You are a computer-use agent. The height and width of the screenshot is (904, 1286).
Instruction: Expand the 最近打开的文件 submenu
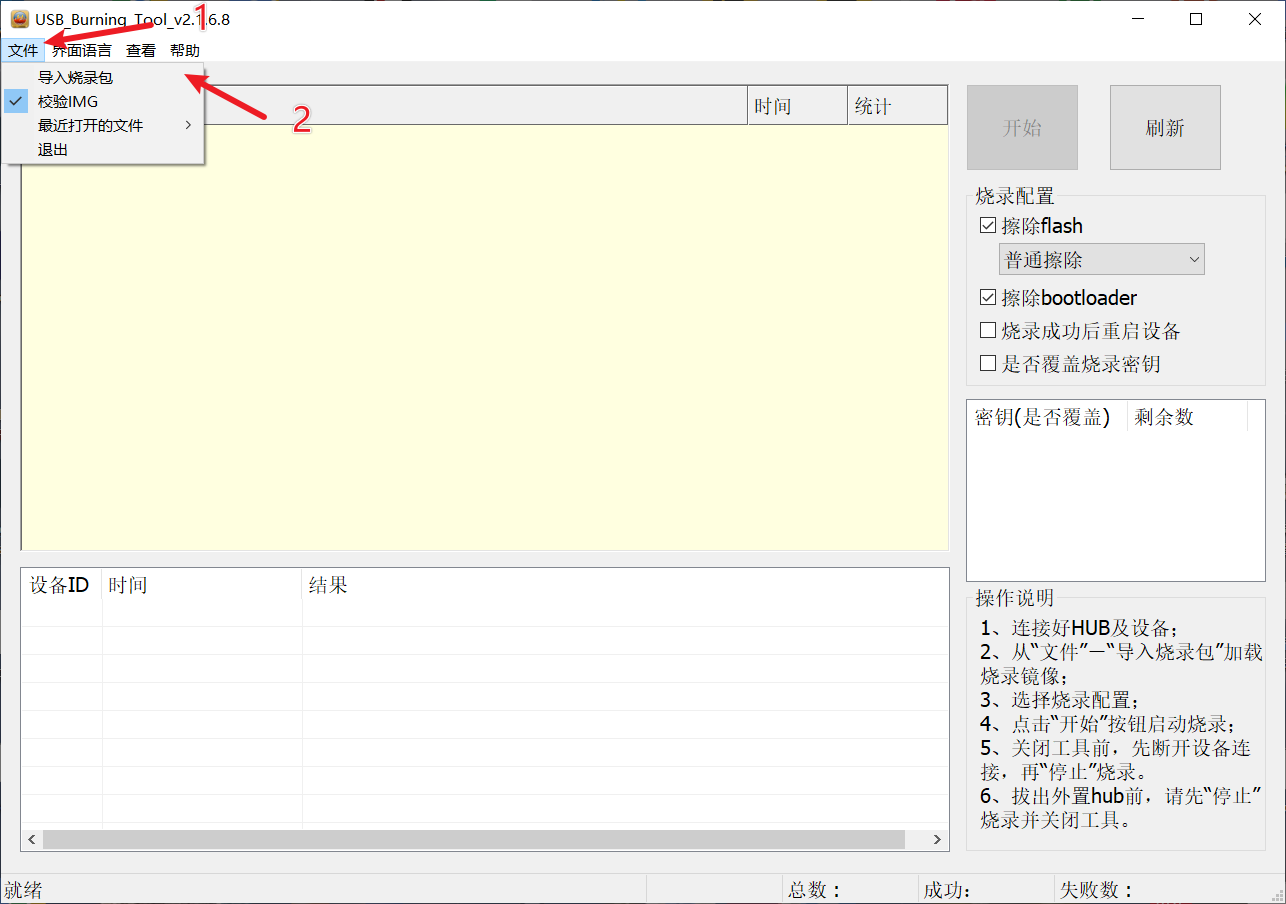[x=104, y=125]
